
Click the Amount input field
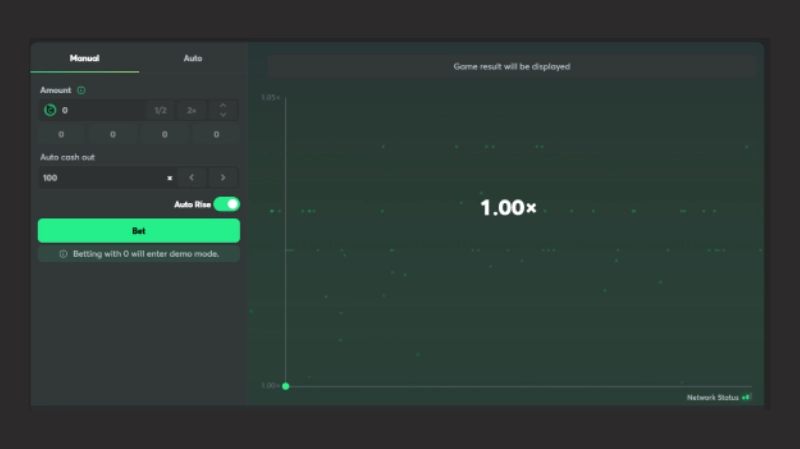(100, 110)
